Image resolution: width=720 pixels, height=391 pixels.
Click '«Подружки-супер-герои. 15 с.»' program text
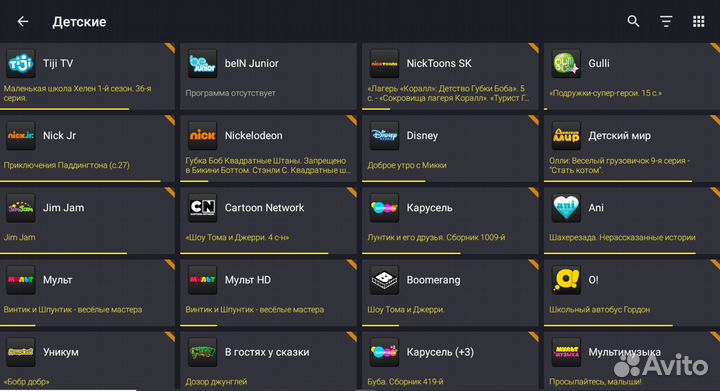(606, 93)
